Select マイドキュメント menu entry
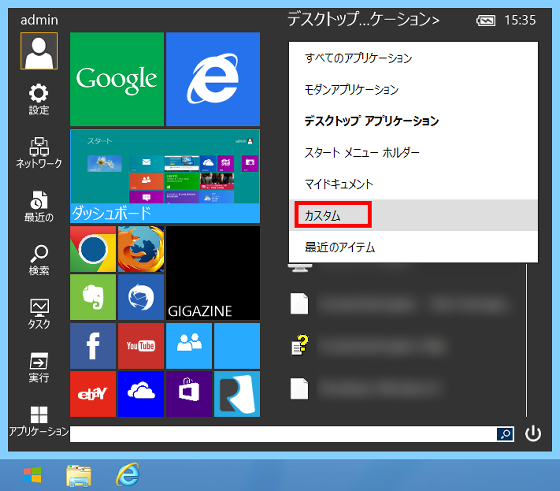The width and height of the screenshot is (560, 491). pyautogui.click(x=413, y=184)
